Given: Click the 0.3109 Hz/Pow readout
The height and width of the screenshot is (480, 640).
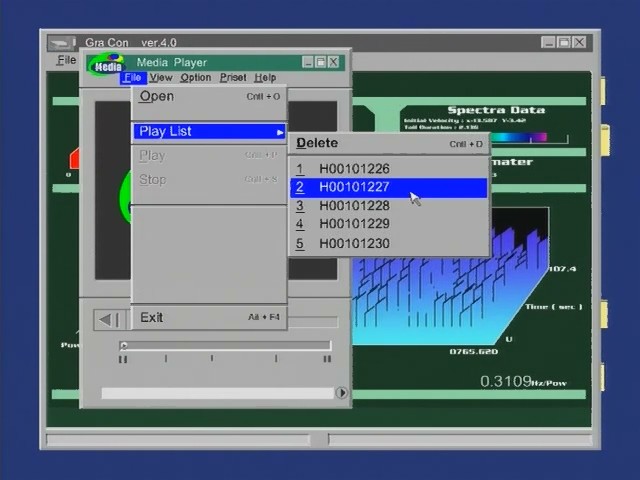Looking at the screenshot, I should (523, 382).
